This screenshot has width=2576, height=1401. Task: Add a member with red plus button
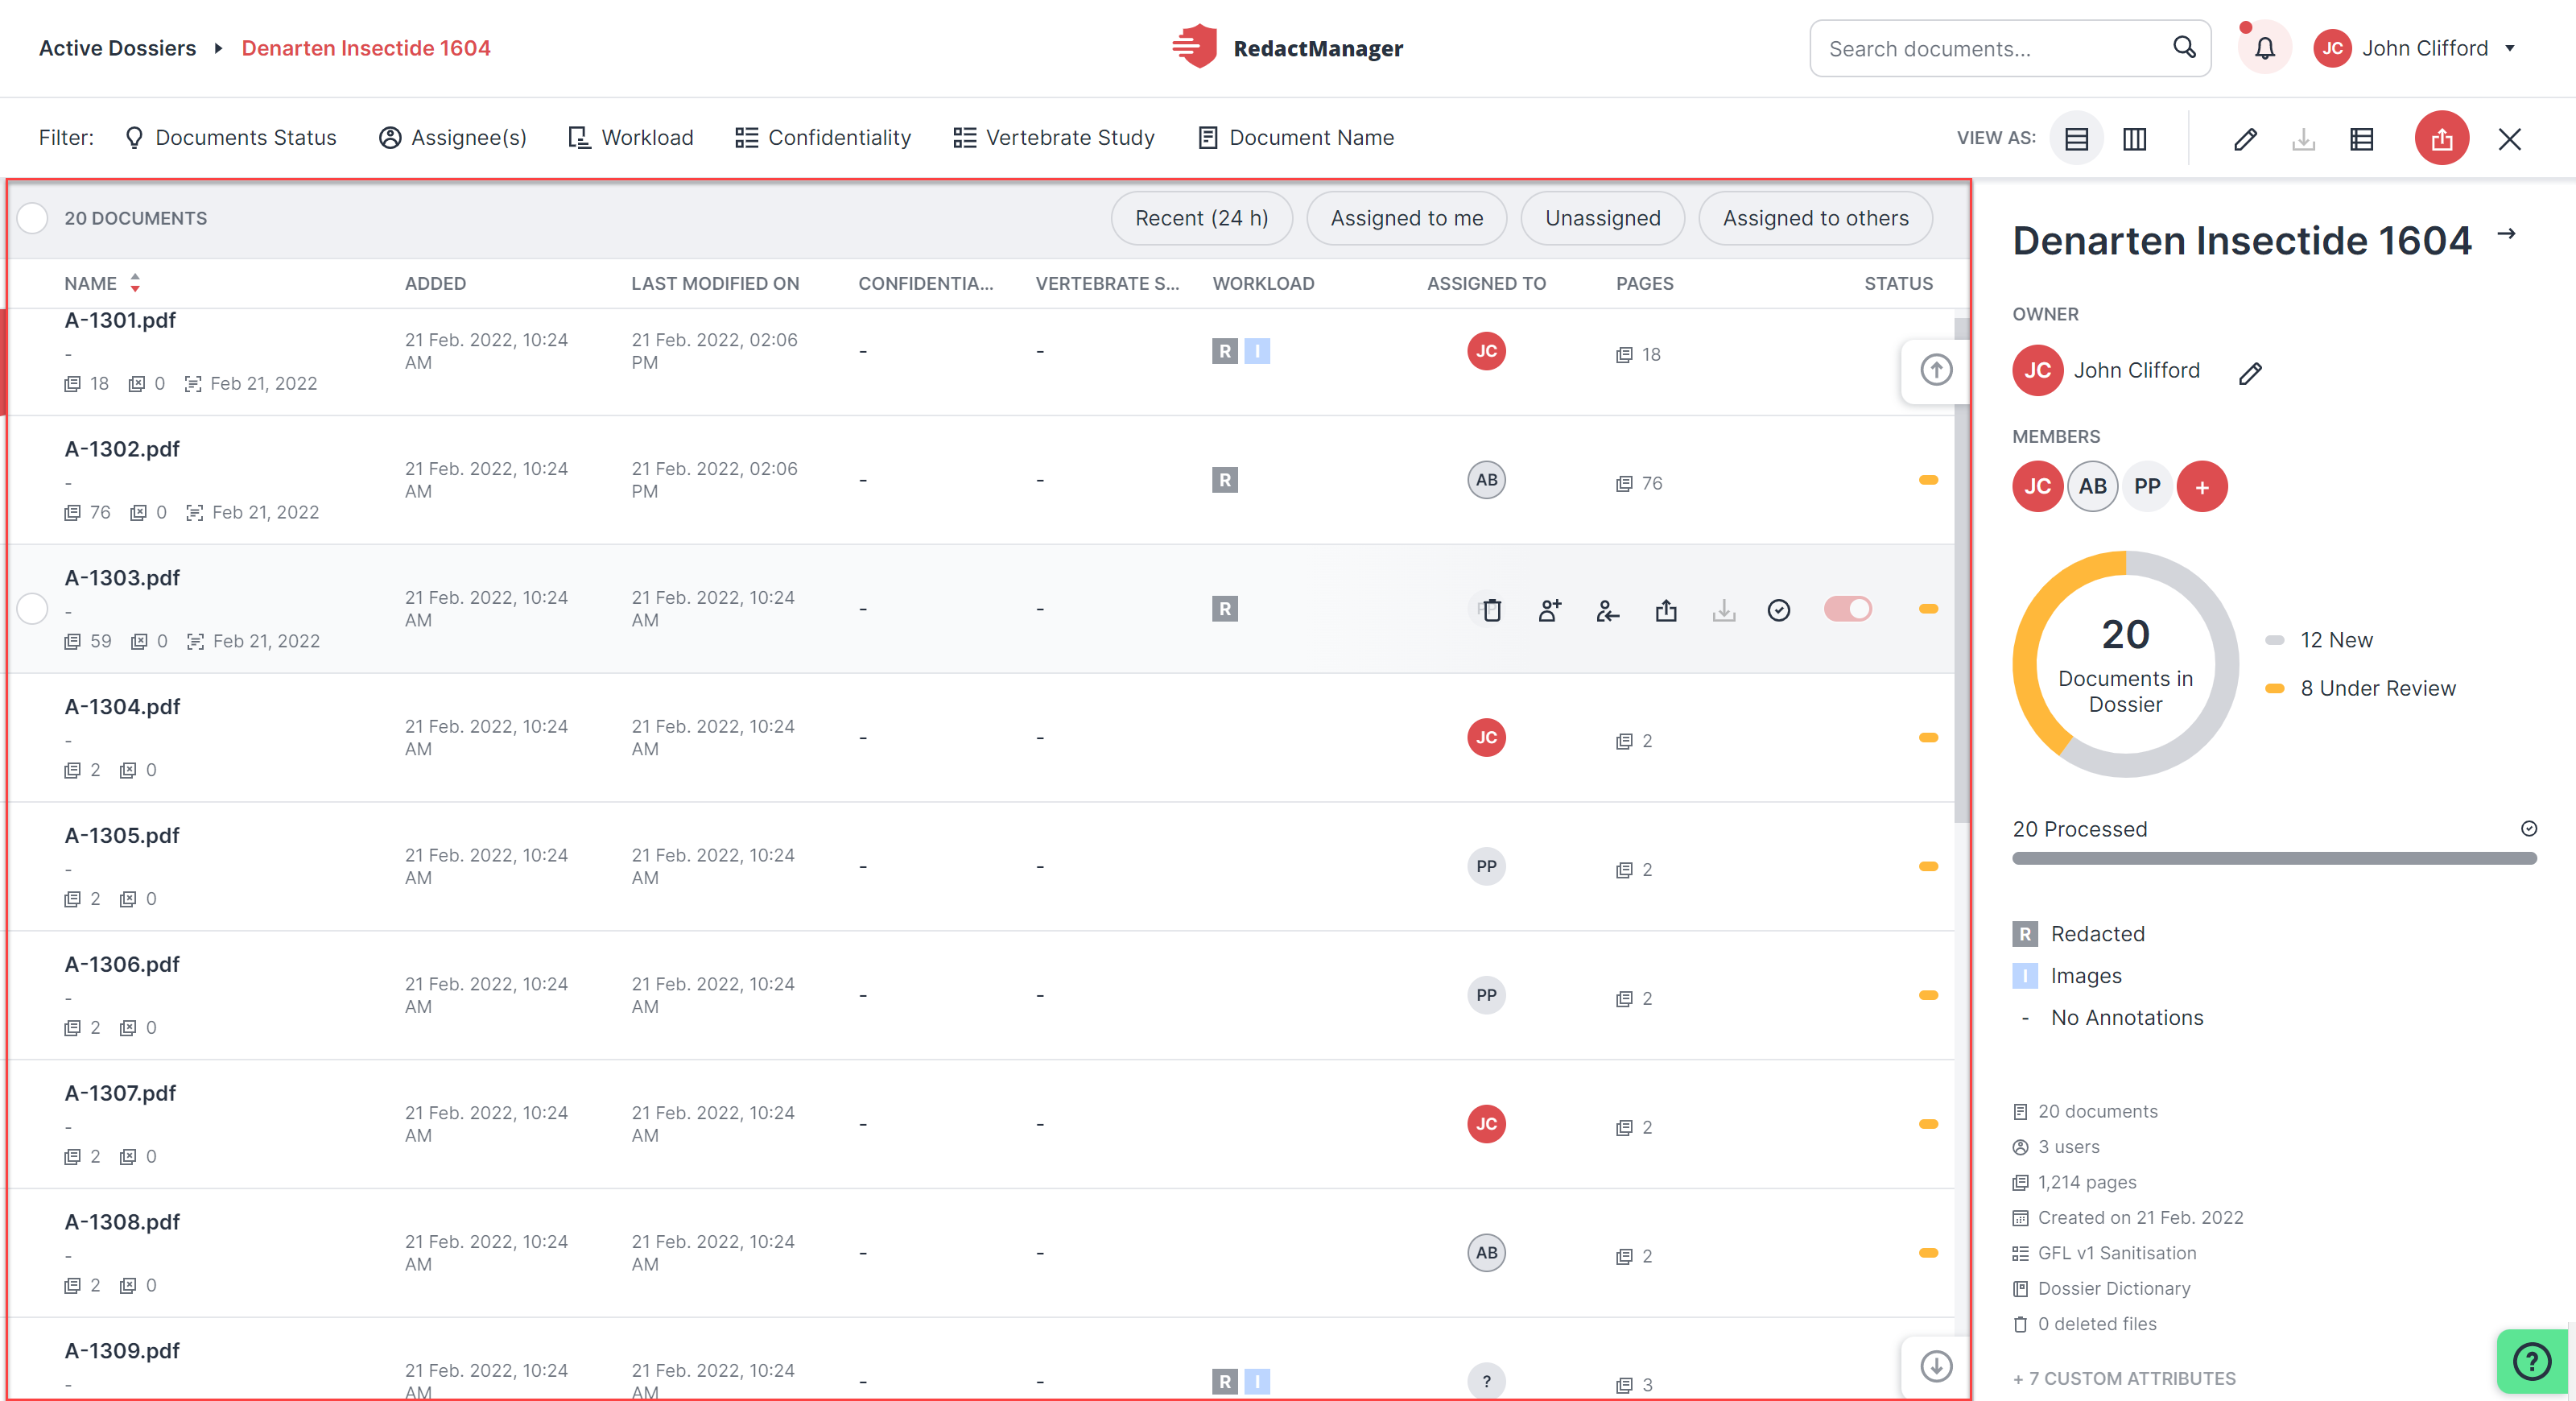pyautogui.click(x=2201, y=486)
